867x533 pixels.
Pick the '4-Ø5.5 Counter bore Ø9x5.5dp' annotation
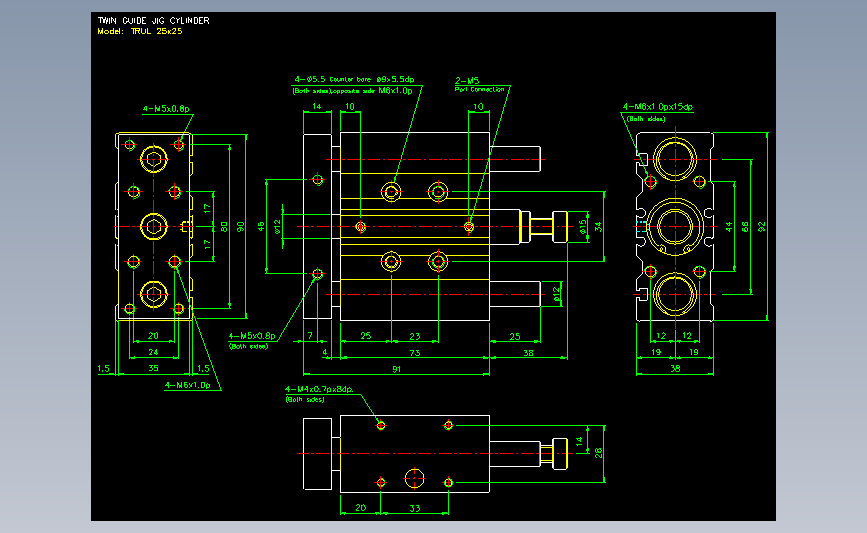[354, 79]
